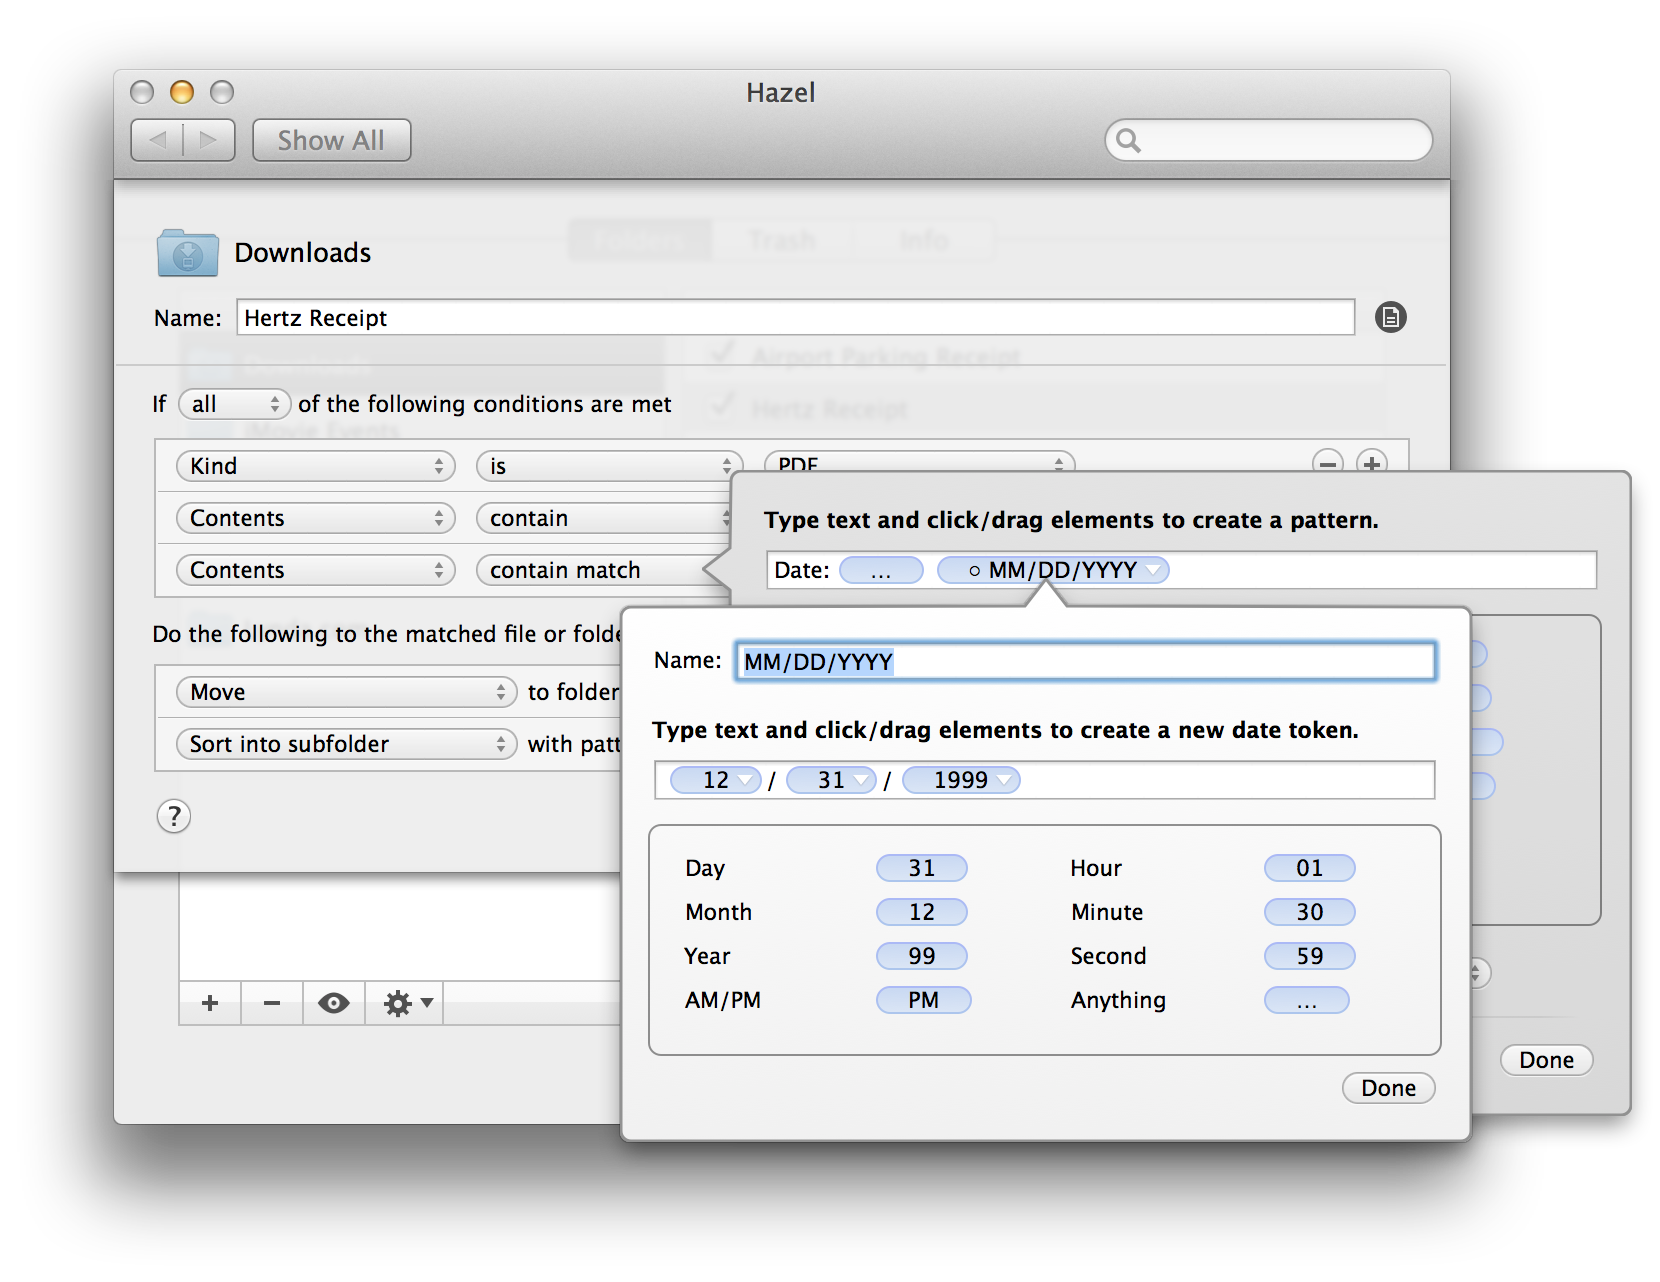Viewport: 1660px width, 1282px height.
Task: Click the help question mark button
Action: [x=174, y=816]
